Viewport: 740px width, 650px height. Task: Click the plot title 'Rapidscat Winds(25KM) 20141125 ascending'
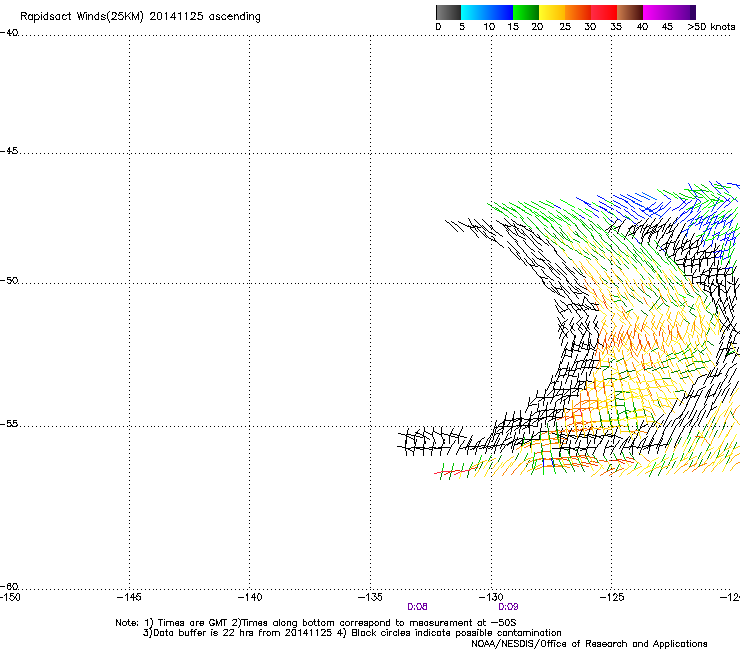140,17
